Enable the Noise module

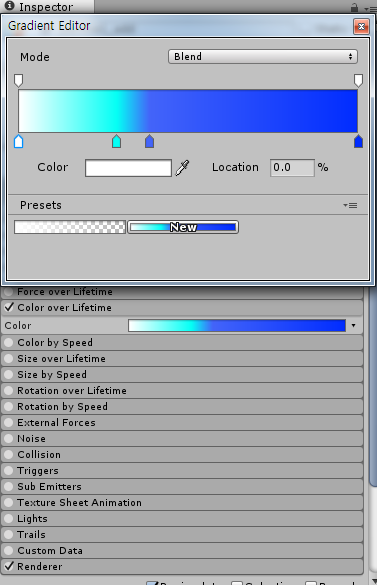pos(9,439)
